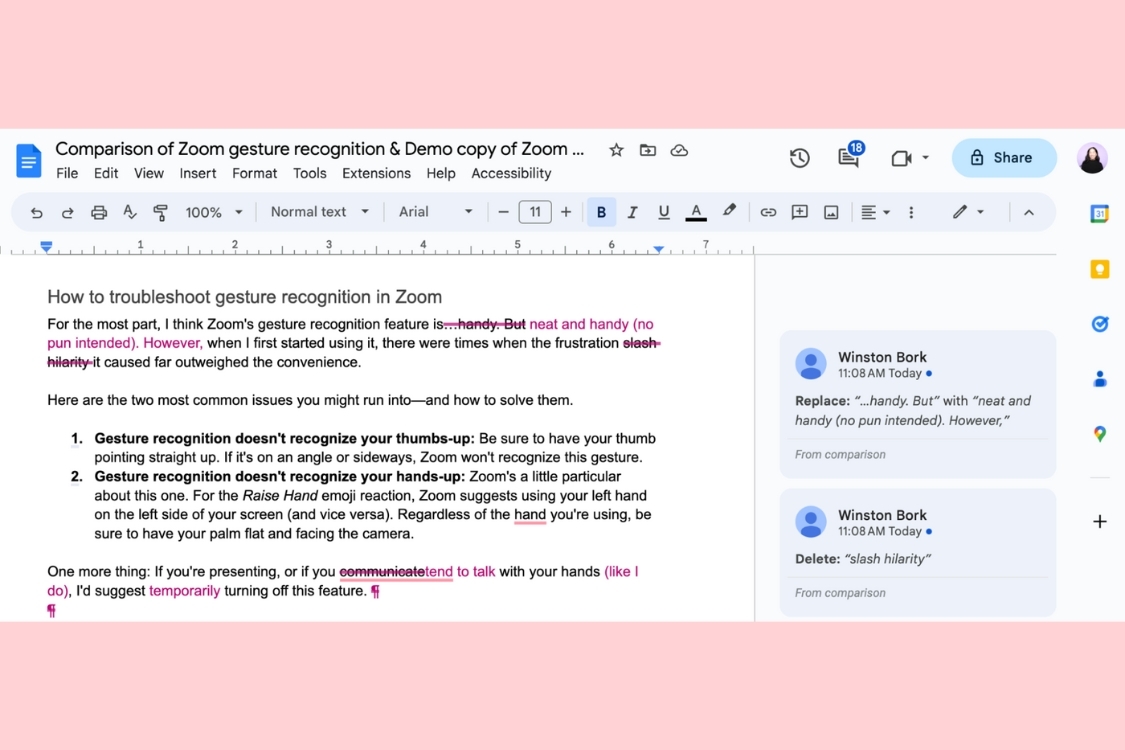Print the document
This screenshot has width=1125, height=750.
[x=99, y=212]
